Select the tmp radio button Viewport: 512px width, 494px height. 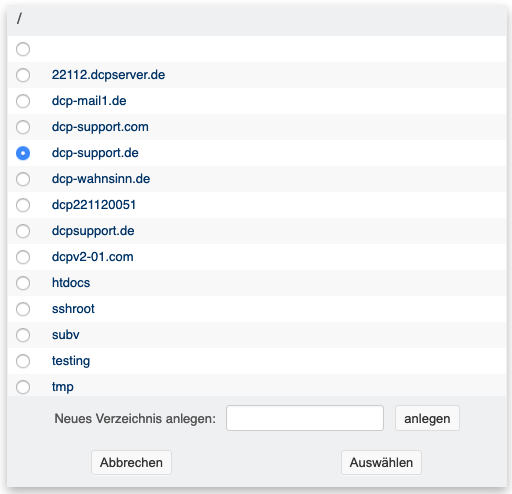[23, 387]
